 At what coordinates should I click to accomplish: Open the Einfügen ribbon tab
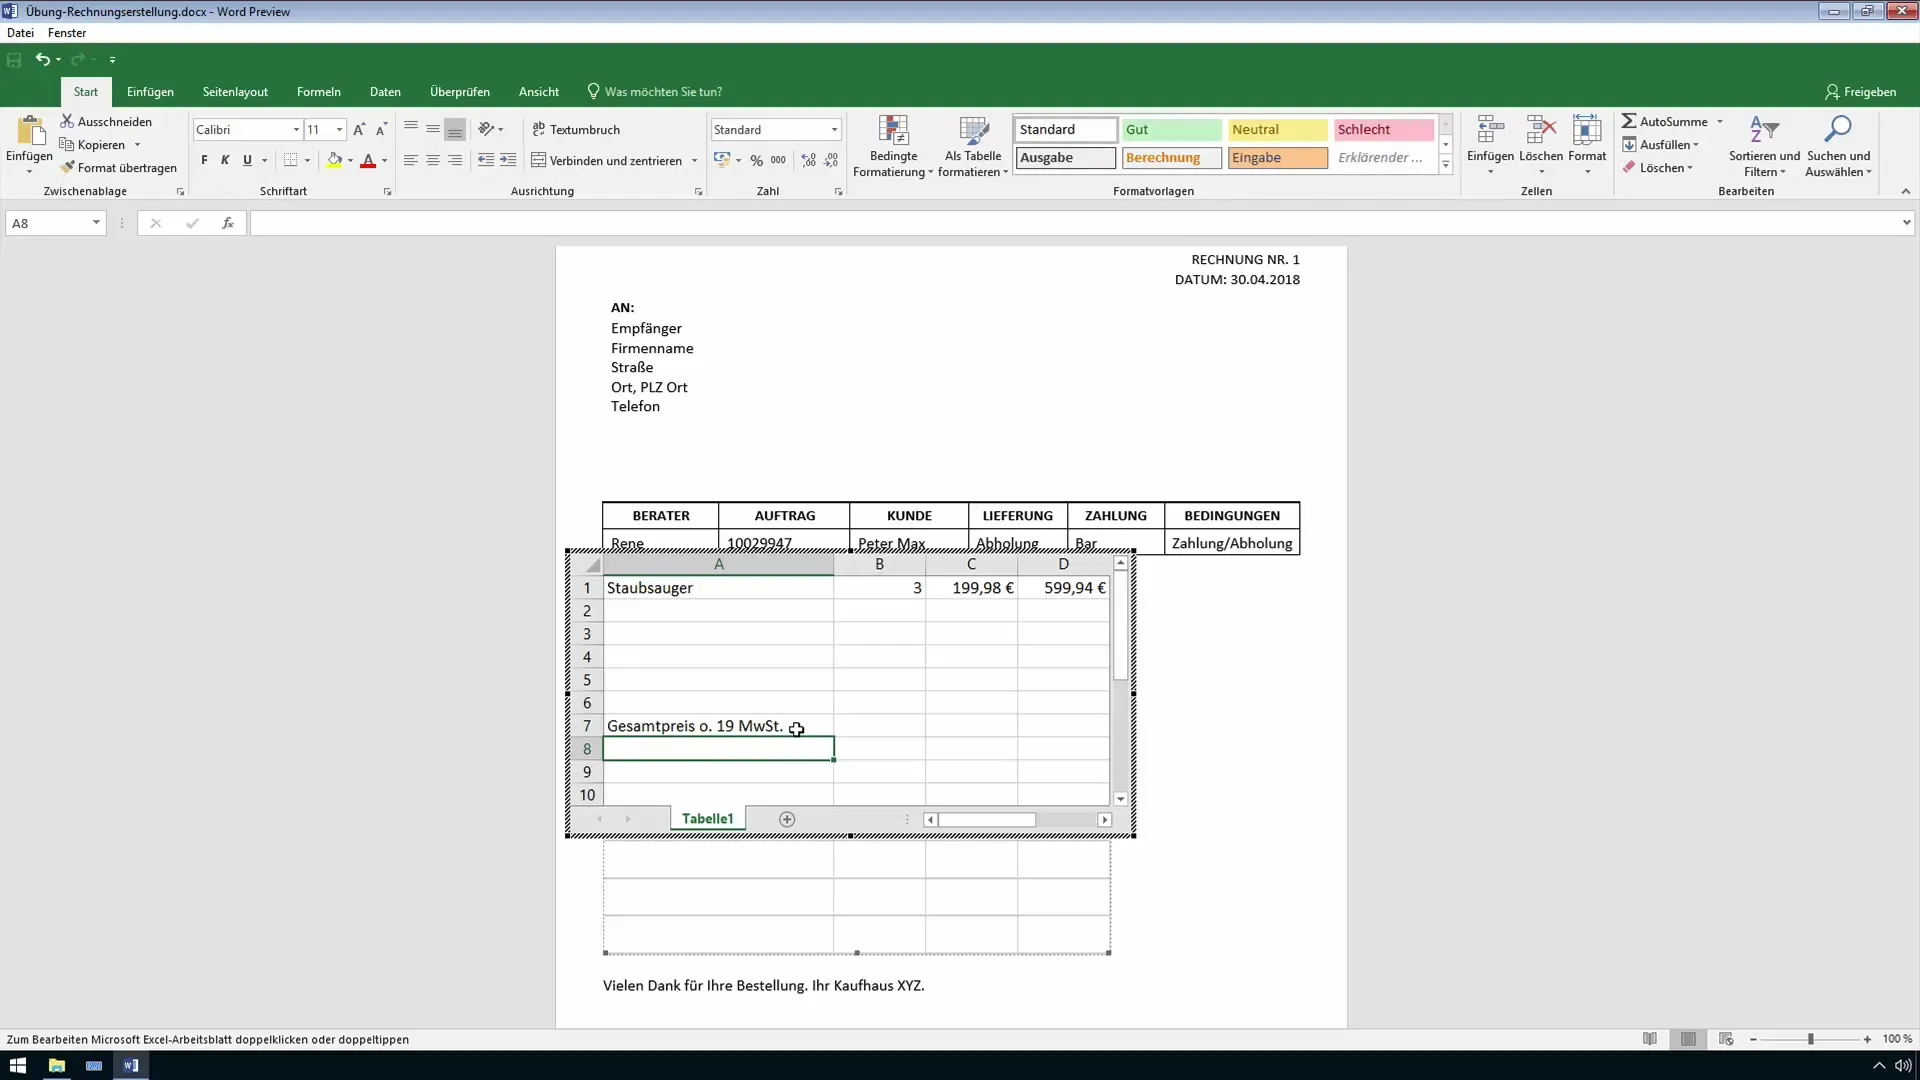pos(150,91)
